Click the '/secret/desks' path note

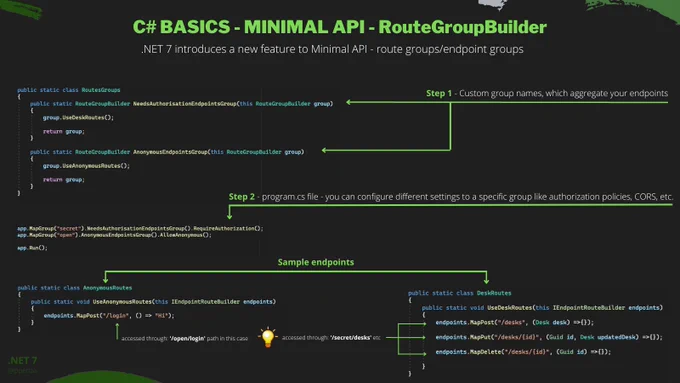[x=331, y=337]
